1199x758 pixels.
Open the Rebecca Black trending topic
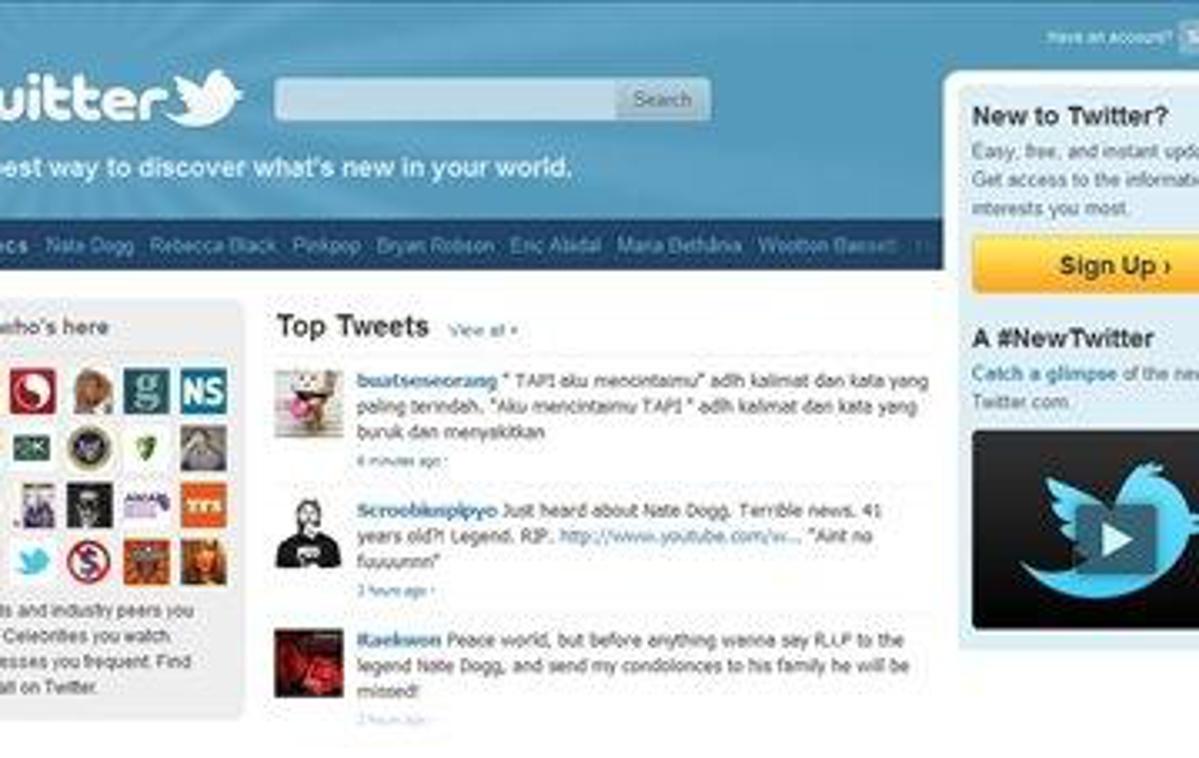pos(213,246)
